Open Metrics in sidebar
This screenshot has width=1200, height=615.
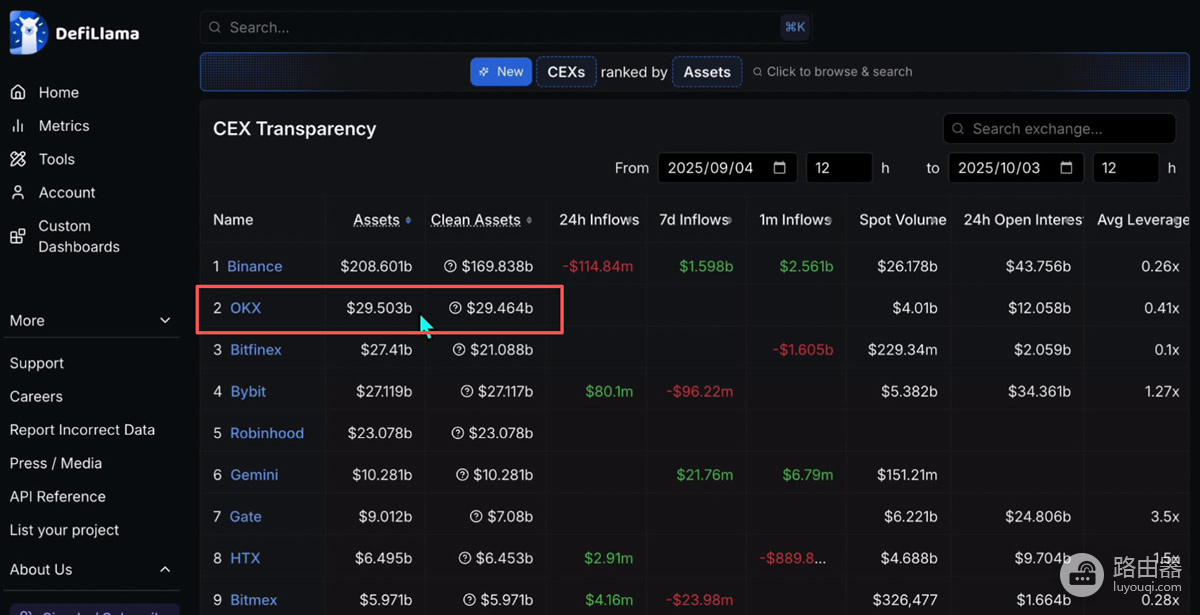pos(64,126)
